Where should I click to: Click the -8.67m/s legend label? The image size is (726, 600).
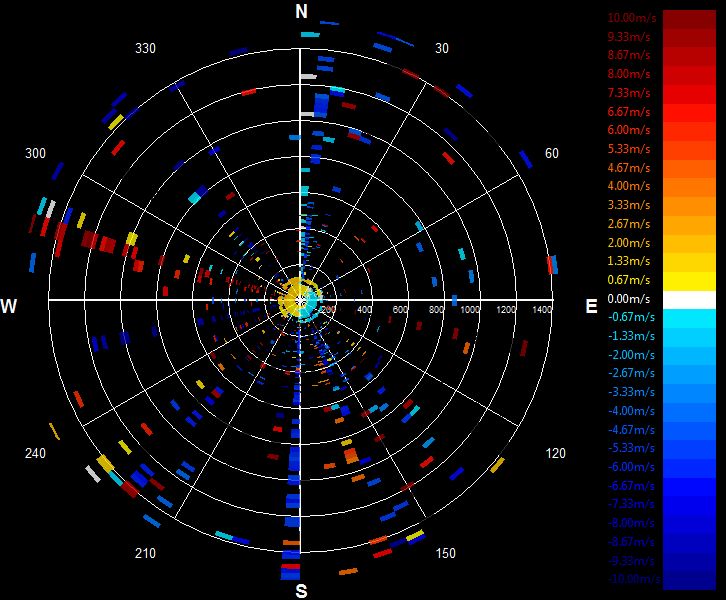tap(631, 542)
